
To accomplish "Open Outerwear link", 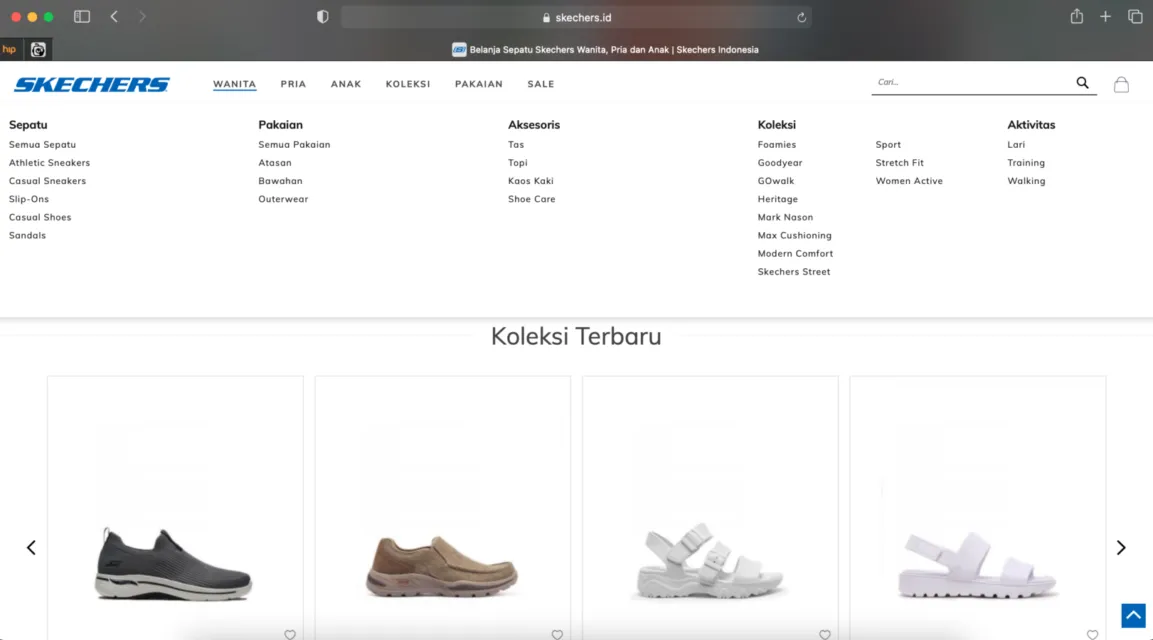I will click(283, 199).
